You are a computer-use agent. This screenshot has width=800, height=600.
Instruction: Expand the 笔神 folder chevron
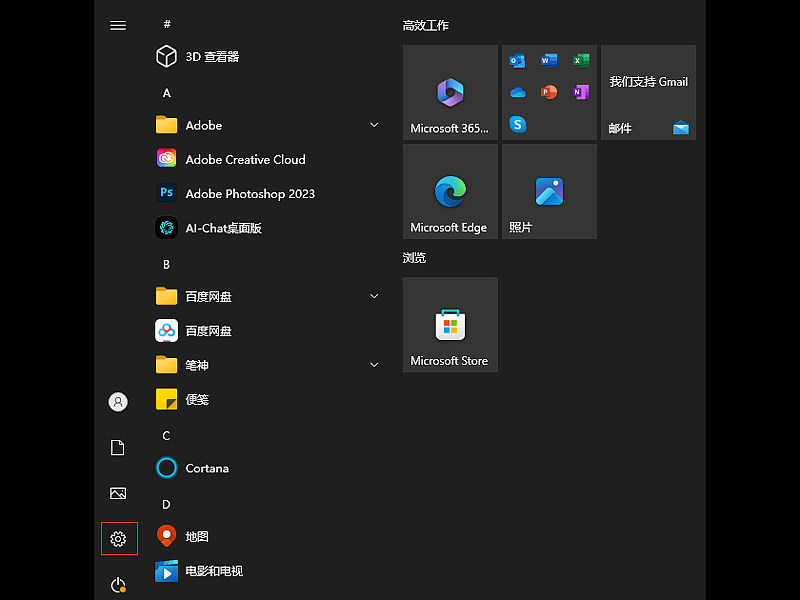click(374, 365)
